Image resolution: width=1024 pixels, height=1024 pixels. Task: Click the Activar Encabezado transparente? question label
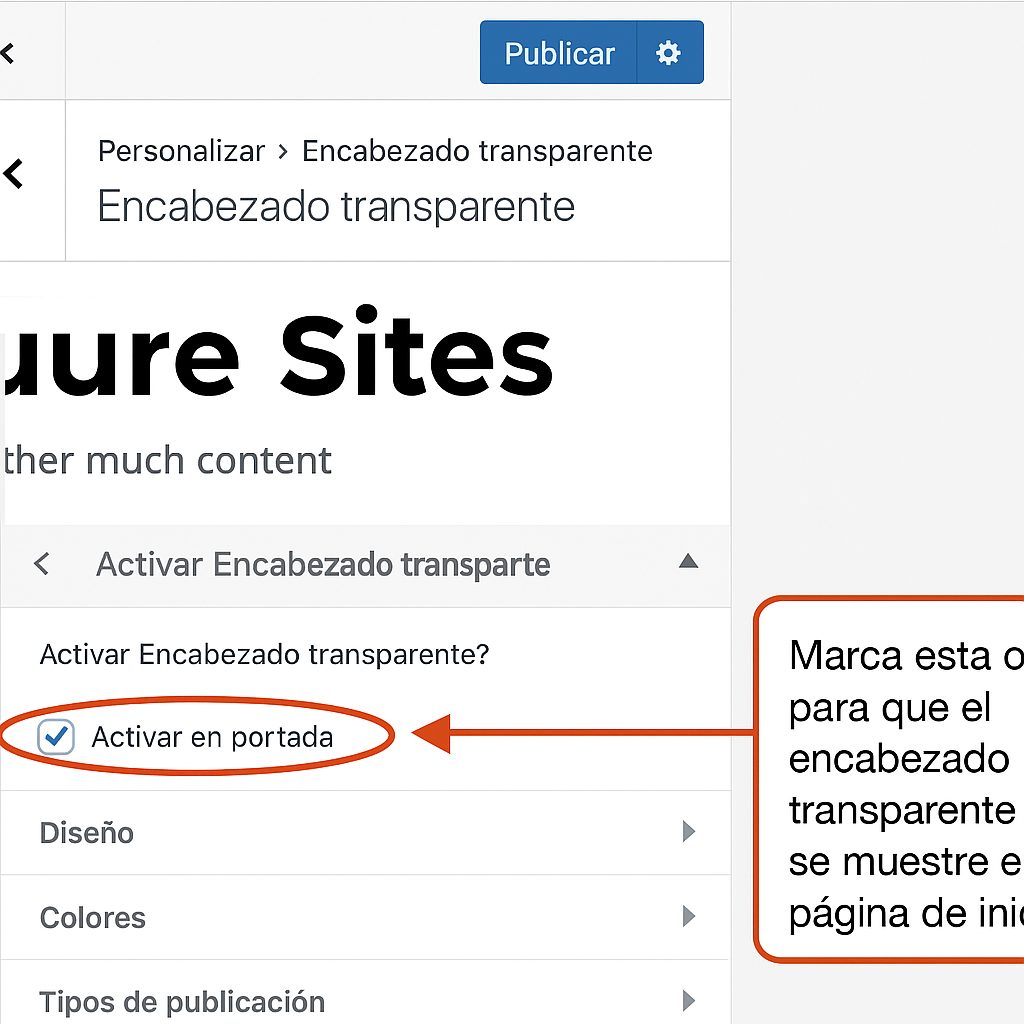[264, 654]
